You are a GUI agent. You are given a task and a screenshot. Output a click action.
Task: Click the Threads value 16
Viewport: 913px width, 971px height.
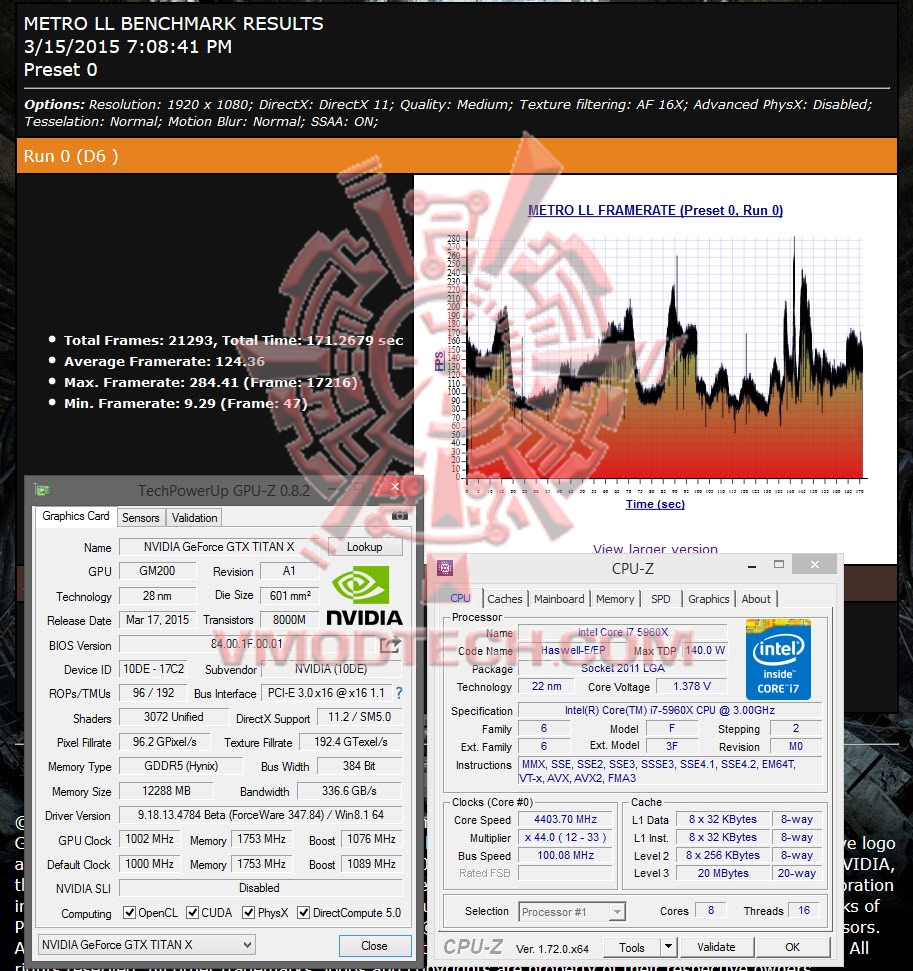(804, 910)
